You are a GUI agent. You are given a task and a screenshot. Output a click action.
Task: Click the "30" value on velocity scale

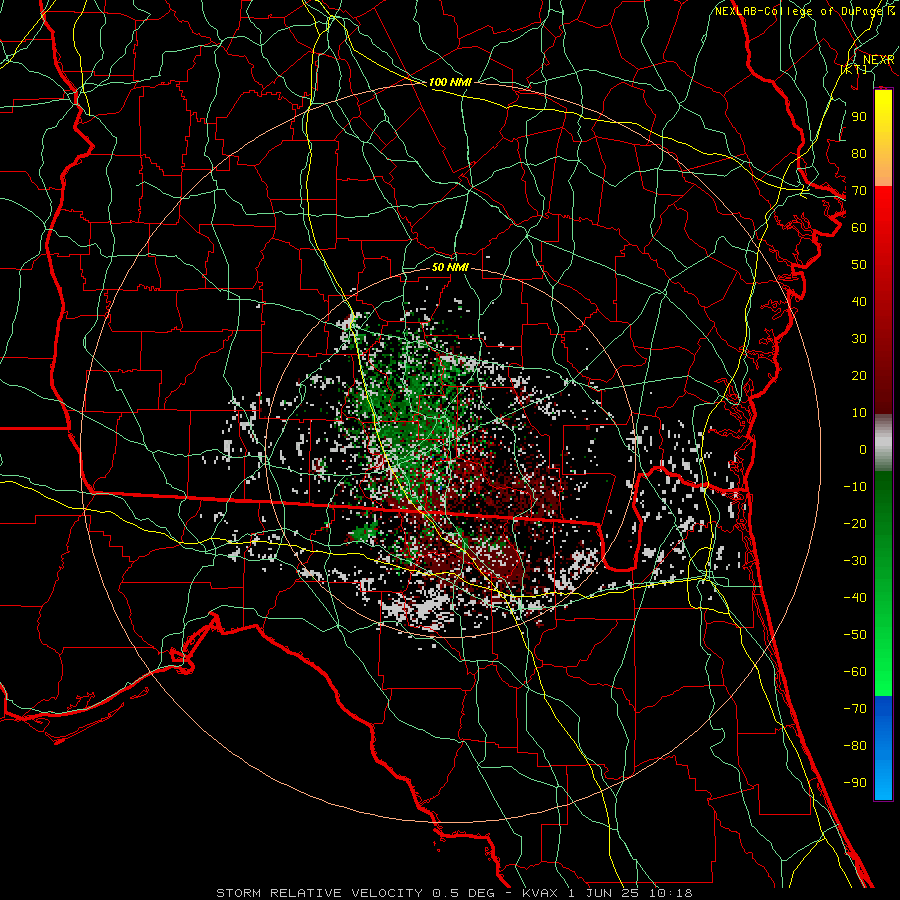859,339
